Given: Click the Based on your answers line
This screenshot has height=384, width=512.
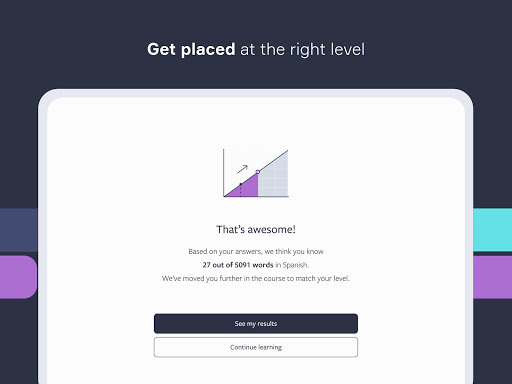Looking at the screenshot, I should [x=256, y=251].
